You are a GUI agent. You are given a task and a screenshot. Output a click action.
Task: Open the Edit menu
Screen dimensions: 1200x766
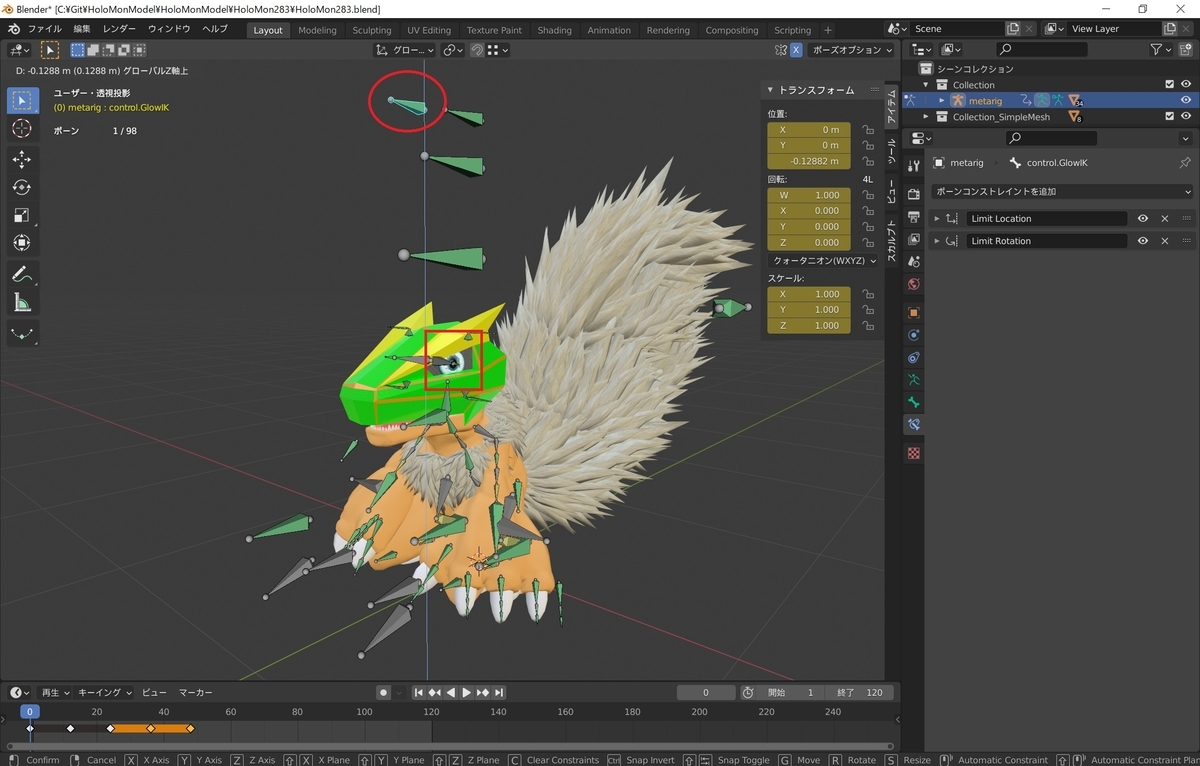[x=82, y=30]
